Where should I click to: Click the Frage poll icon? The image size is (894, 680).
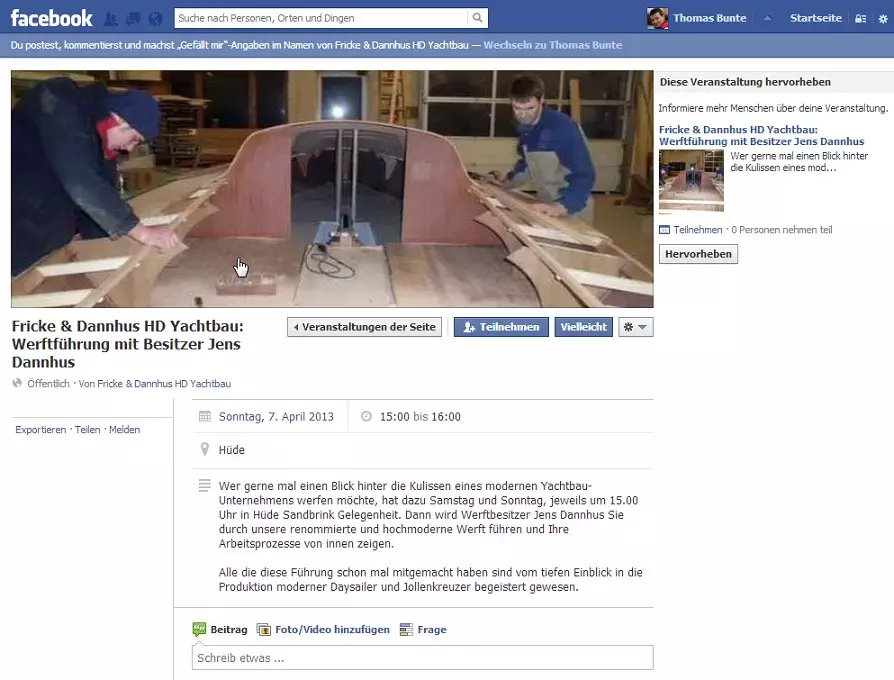pos(406,629)
